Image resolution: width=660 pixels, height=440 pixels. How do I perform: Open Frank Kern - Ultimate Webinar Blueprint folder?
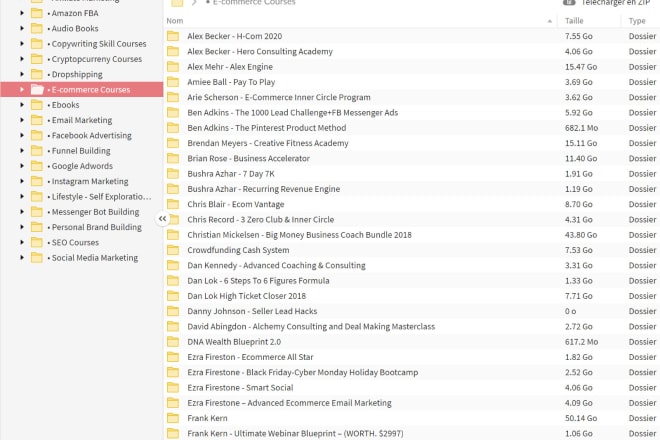click(295, 433)
